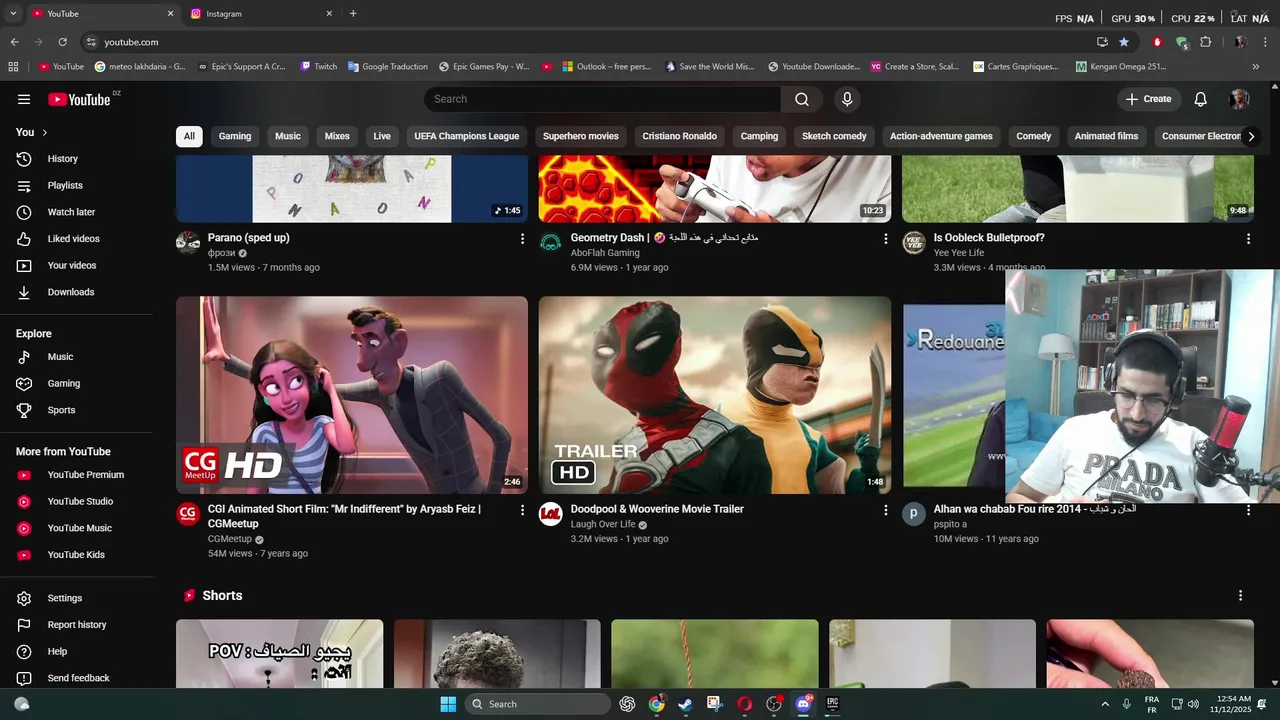This screenshot has width=1280, height=720.
Task: Select the Gaming category chip
Action: pos(235,136)
